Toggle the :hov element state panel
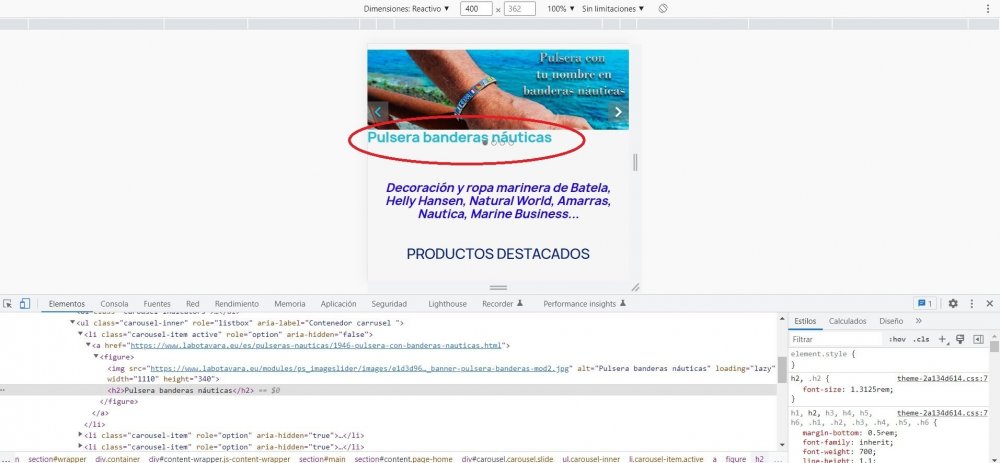Screen dimensions: 1000x463 [x=897, y=339]
